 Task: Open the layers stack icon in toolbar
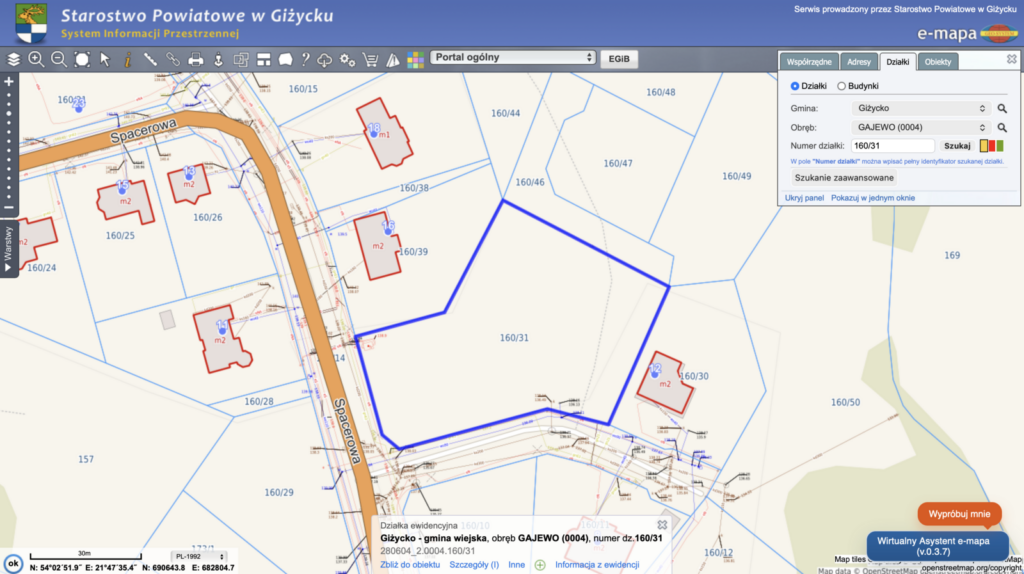pyautogui.click(x=14, y=59)
